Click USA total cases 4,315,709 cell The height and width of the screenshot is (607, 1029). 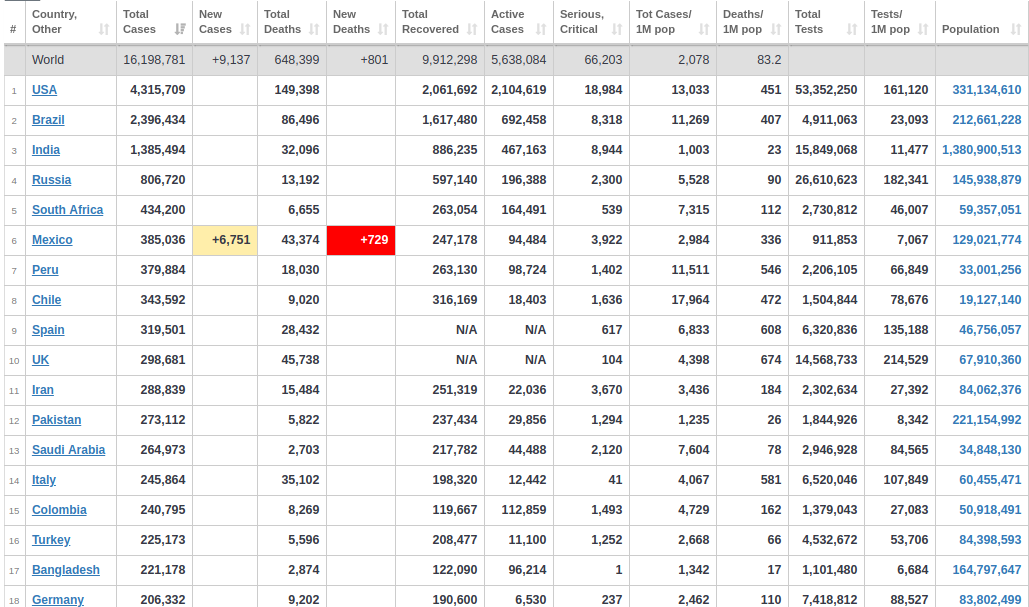coord(154,90)
